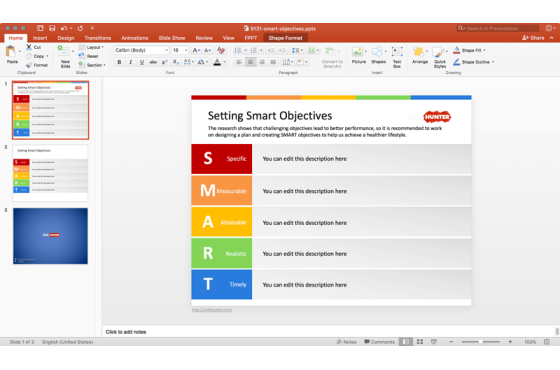Switch to slide sorter view icon
The width and height of the screenshot is (560, 370).
tap(420, 342)
